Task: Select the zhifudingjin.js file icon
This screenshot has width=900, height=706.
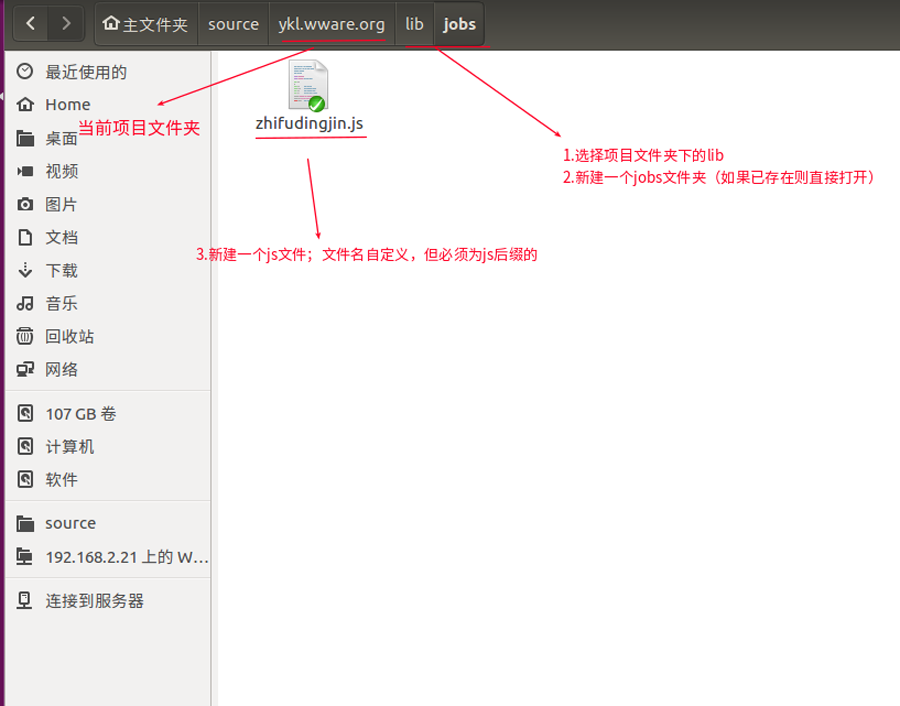Action: tap(308, 85)
